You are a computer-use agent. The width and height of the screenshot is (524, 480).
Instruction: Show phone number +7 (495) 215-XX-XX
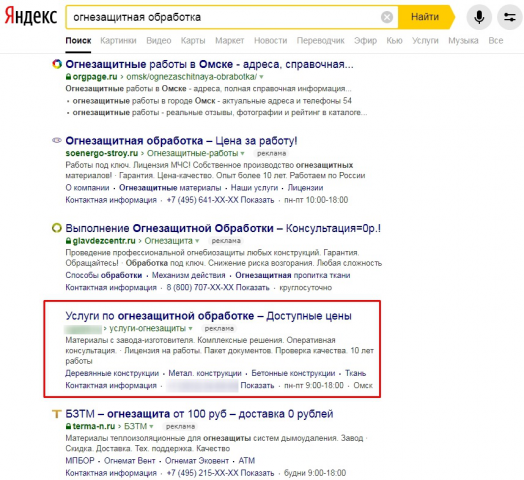click(257, 473)
